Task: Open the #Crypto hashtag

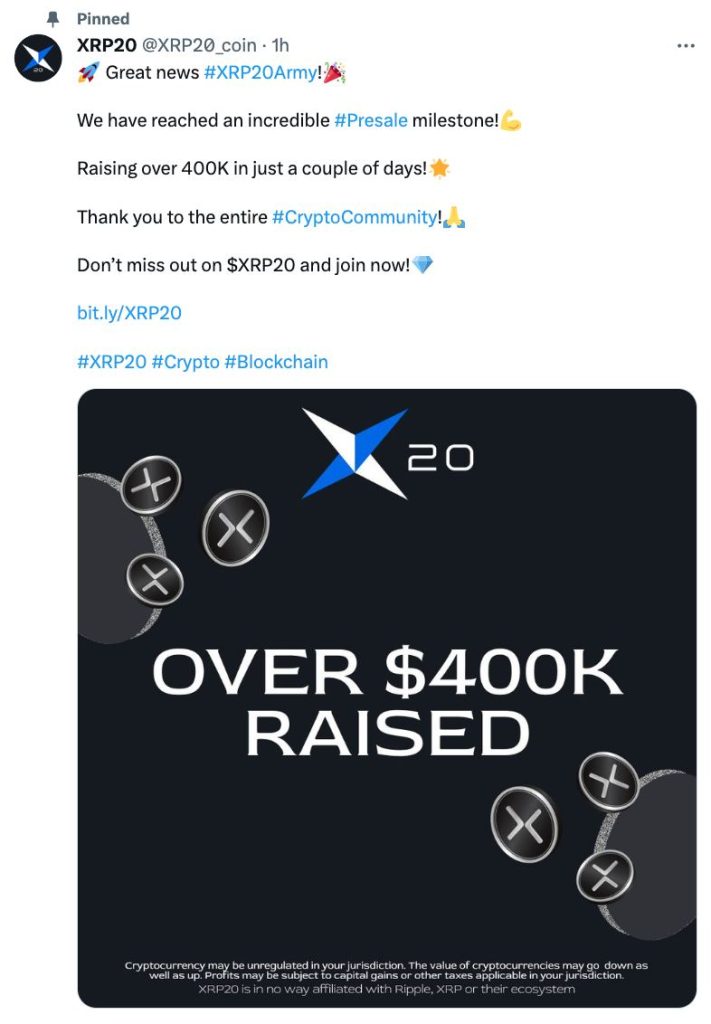Action: 185,361
